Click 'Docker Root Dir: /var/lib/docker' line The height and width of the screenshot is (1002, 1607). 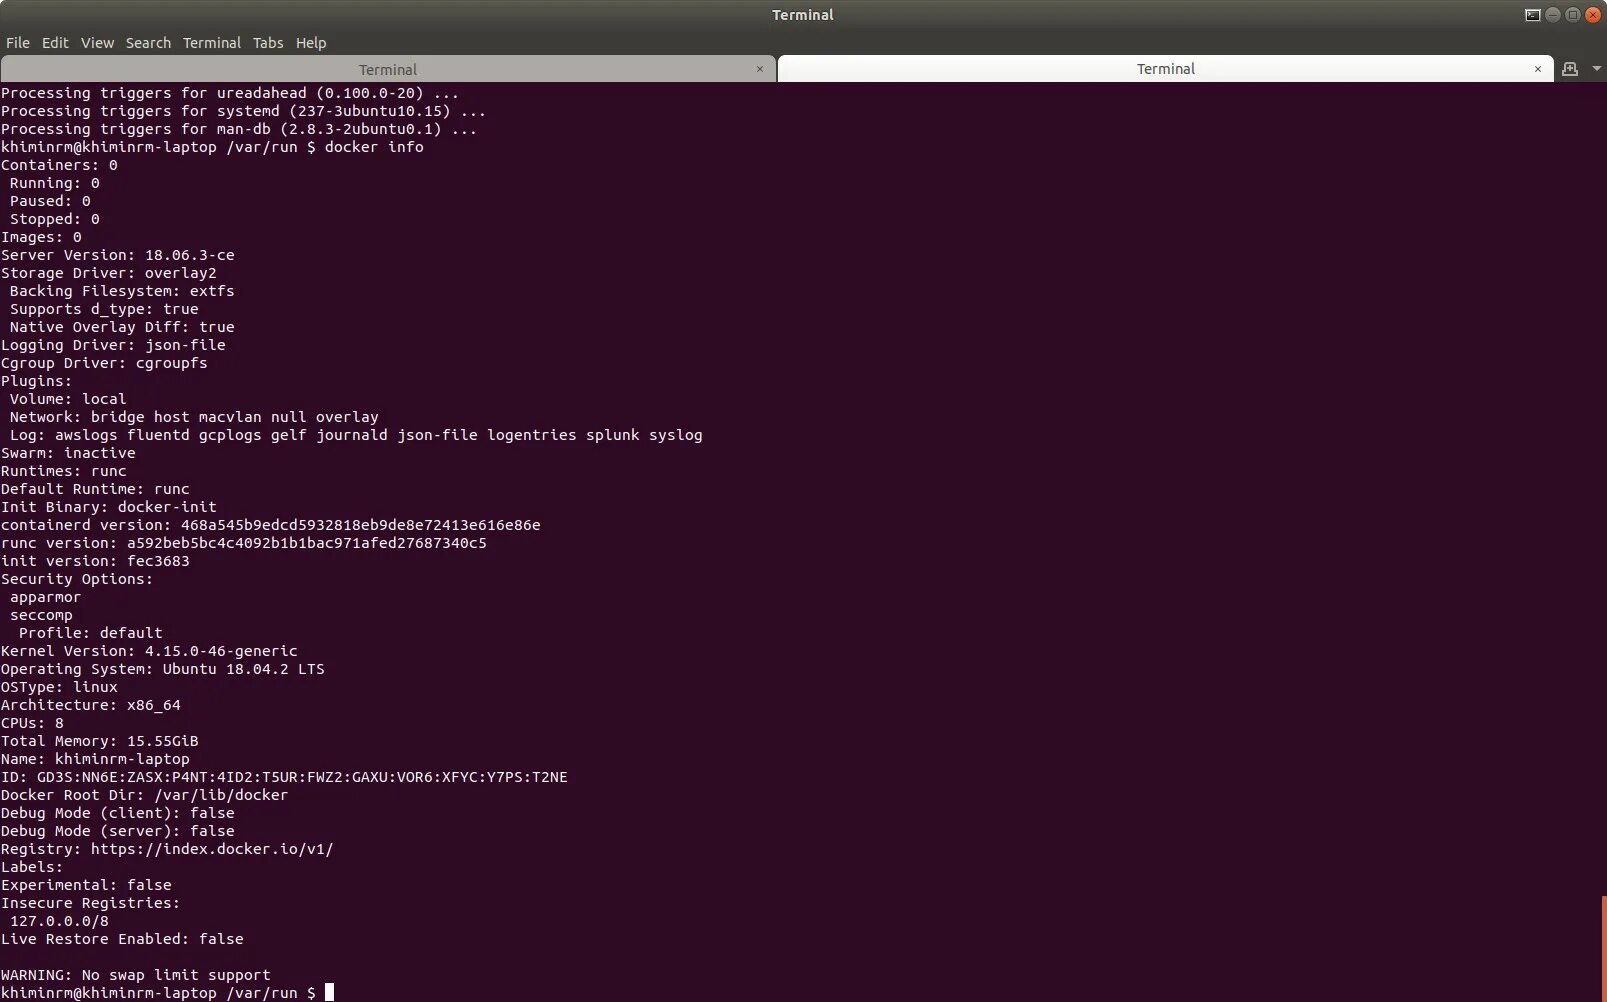pos(145,795)
